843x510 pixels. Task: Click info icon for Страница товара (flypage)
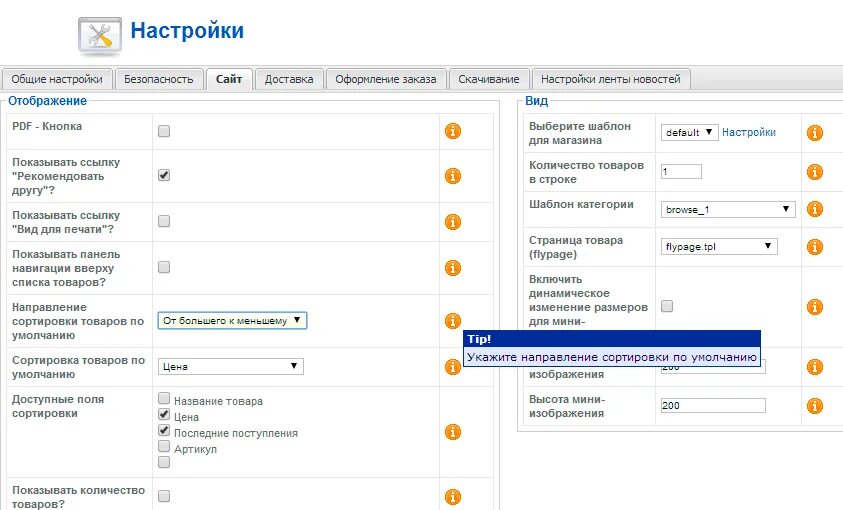pyautogui.click(x=815, y=247)
